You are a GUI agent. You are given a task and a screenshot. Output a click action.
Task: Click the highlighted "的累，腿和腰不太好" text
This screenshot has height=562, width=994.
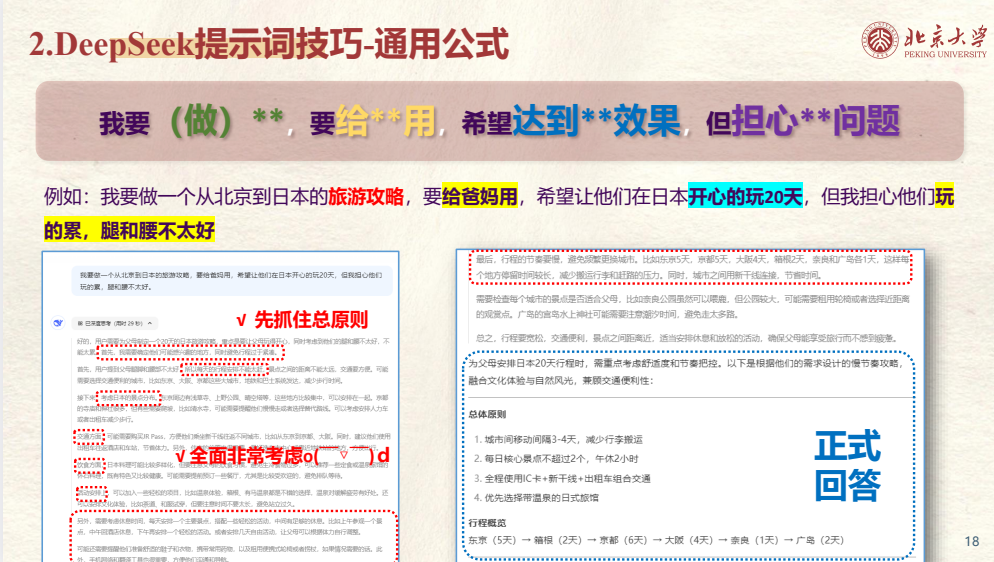pos(129,230)
